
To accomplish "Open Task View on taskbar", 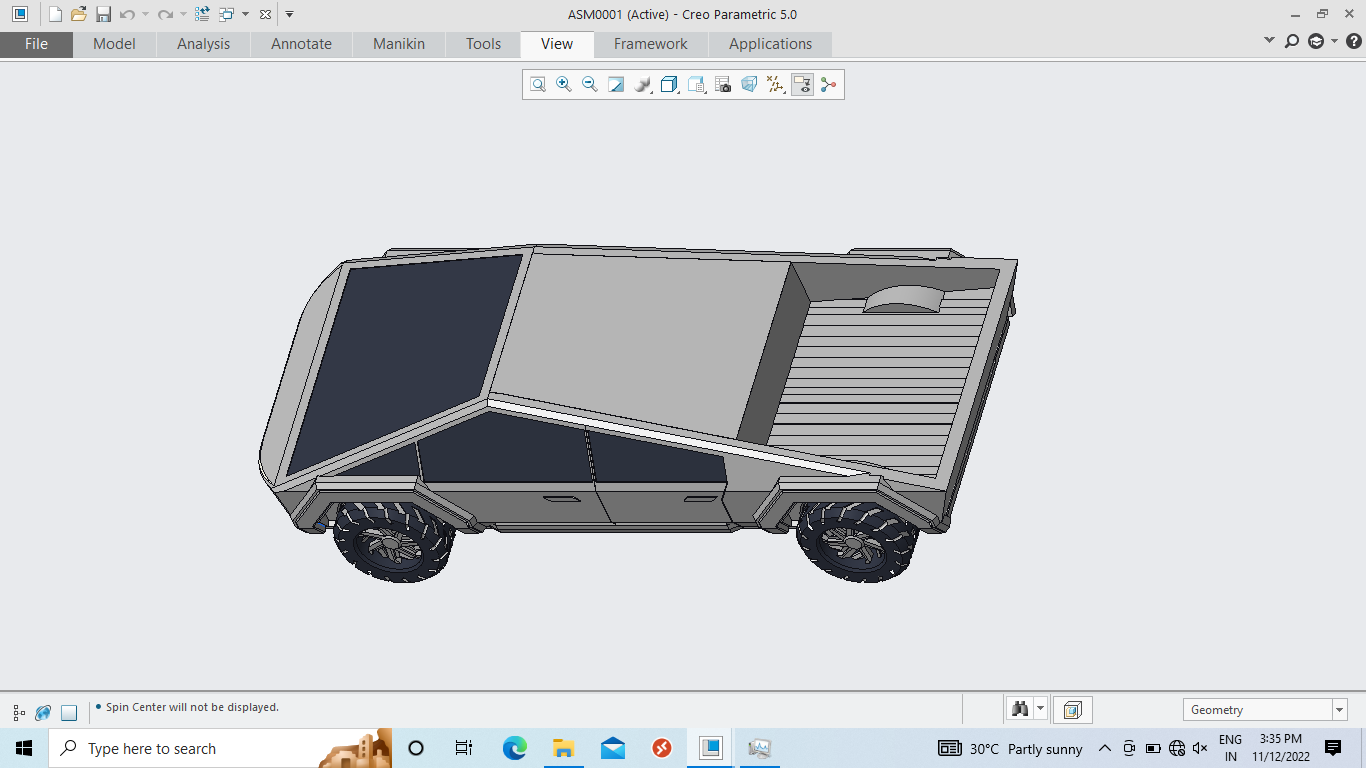I will coord(464,748).
